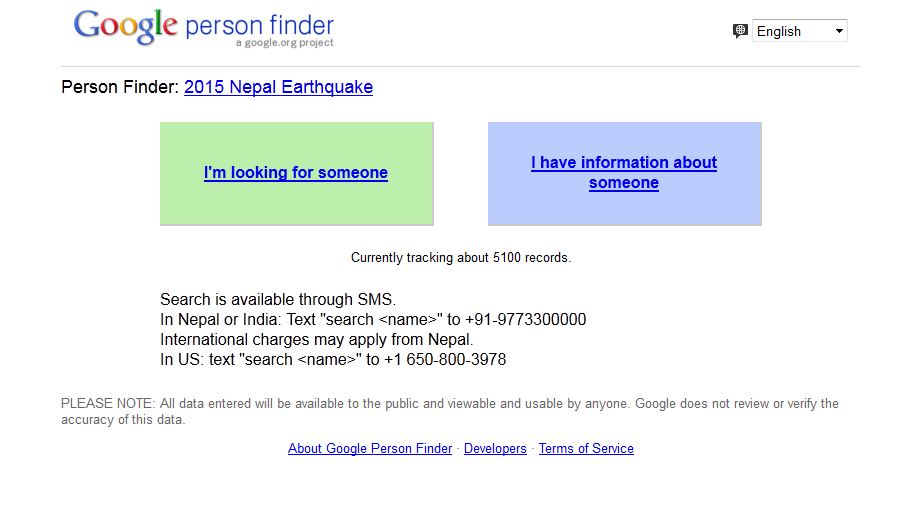Click the "person finder" logo text
Viewport: 900px width, 518px height.
tap(259, 26)
